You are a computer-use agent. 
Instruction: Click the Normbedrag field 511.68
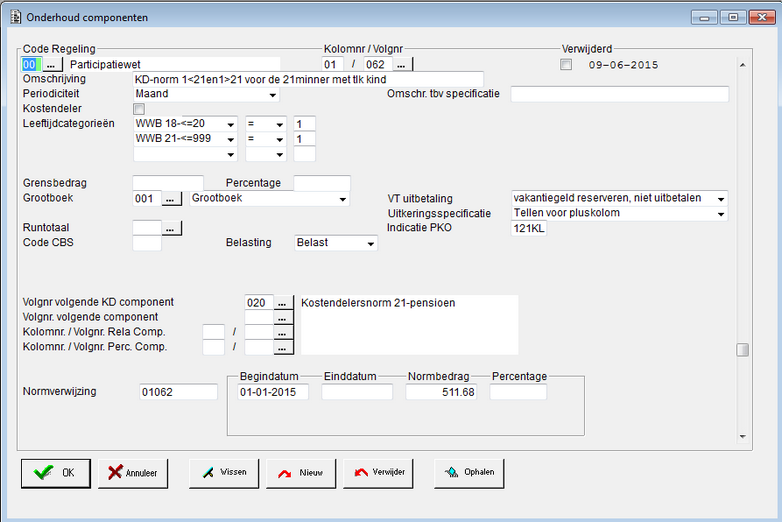(x=441, y=392)
